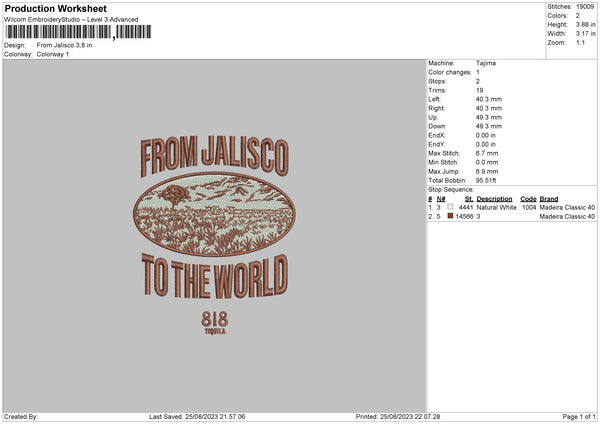Click the Color changes value 1
Screen dimensions: 600x424
478,72
